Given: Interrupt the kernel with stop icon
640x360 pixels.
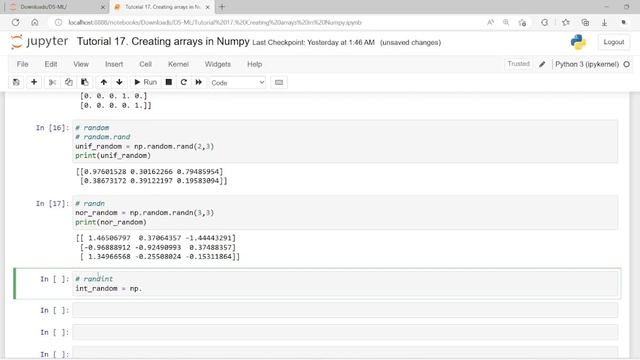Looking at the screenshot, I should tap(169, 82).
